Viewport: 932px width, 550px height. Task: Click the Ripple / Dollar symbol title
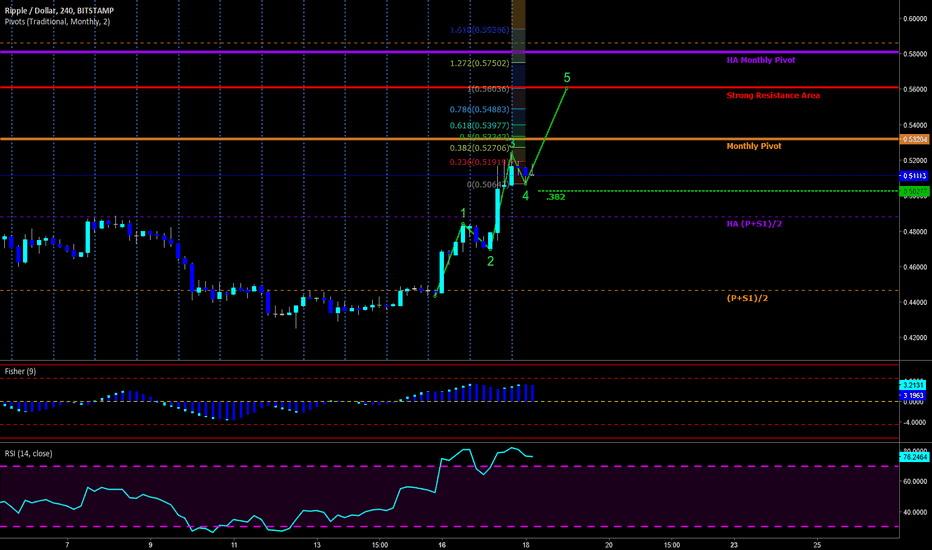[x=59, y=11]
